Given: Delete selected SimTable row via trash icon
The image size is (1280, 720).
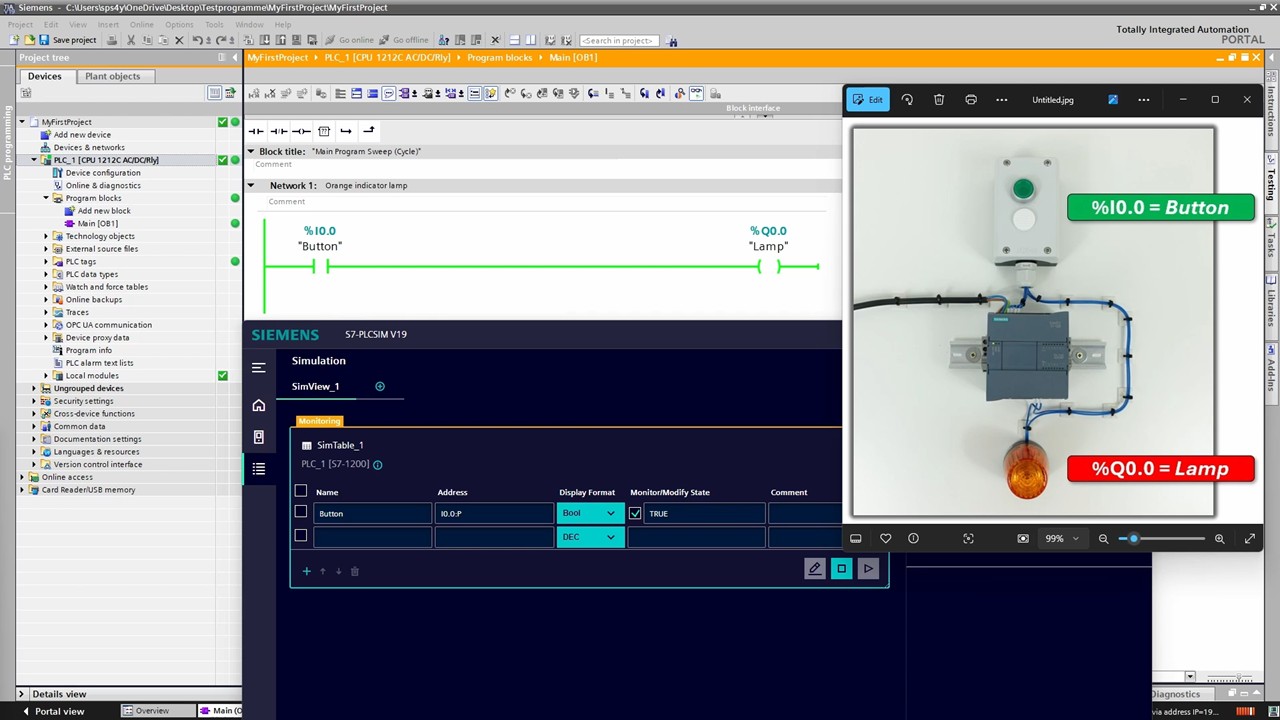Looking at the screenshot, I should [x=354, y=571].
